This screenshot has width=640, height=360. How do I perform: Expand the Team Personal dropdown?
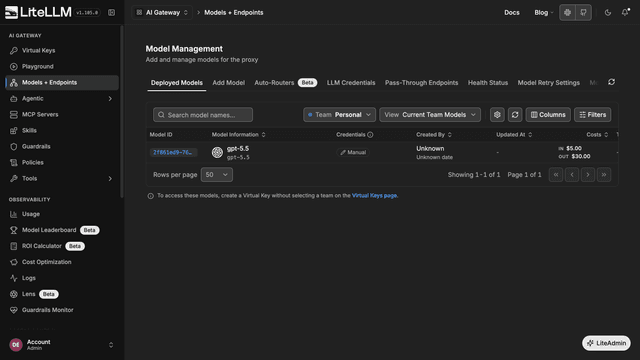(339, 115)
